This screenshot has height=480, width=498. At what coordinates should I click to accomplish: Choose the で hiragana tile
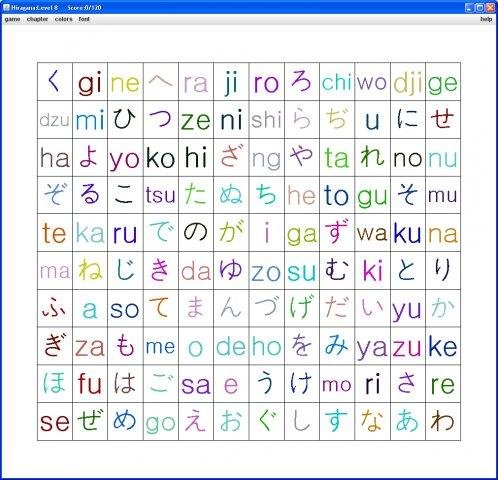tap(161, 232)
